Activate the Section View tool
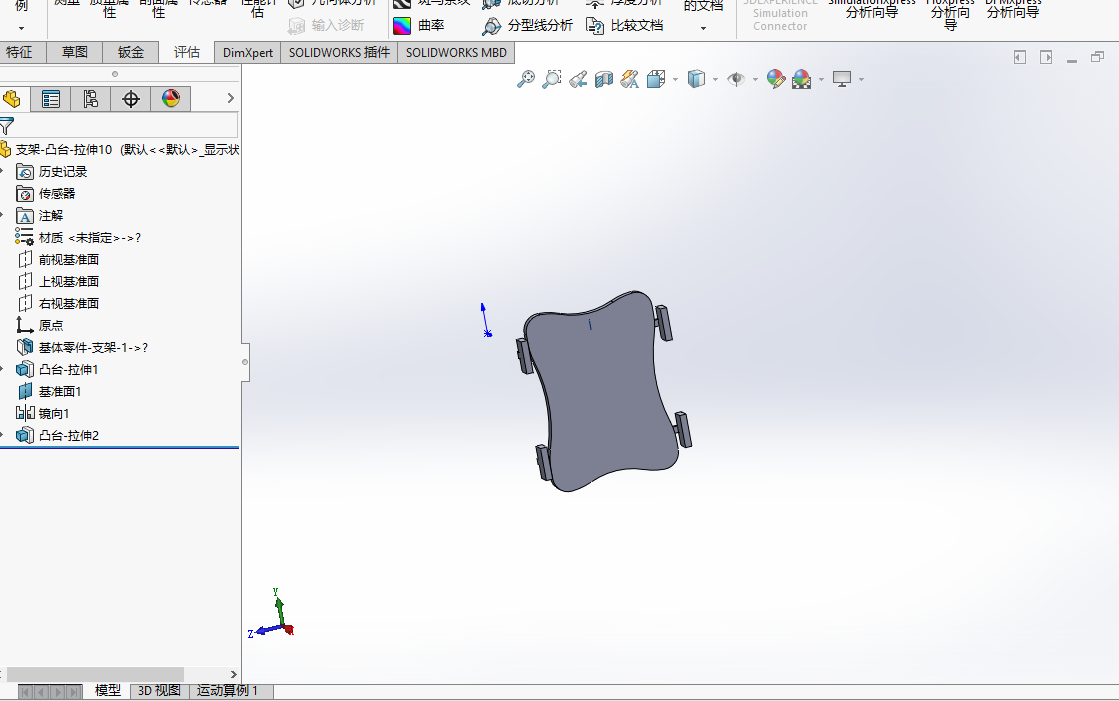1119x701 pixels. (x=604, y=79)
